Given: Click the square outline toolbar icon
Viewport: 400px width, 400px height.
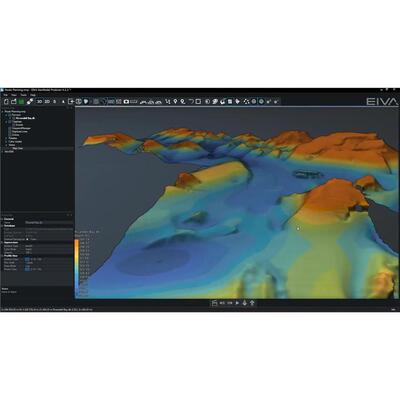Looking at the screenshot, I should [198, 101].
